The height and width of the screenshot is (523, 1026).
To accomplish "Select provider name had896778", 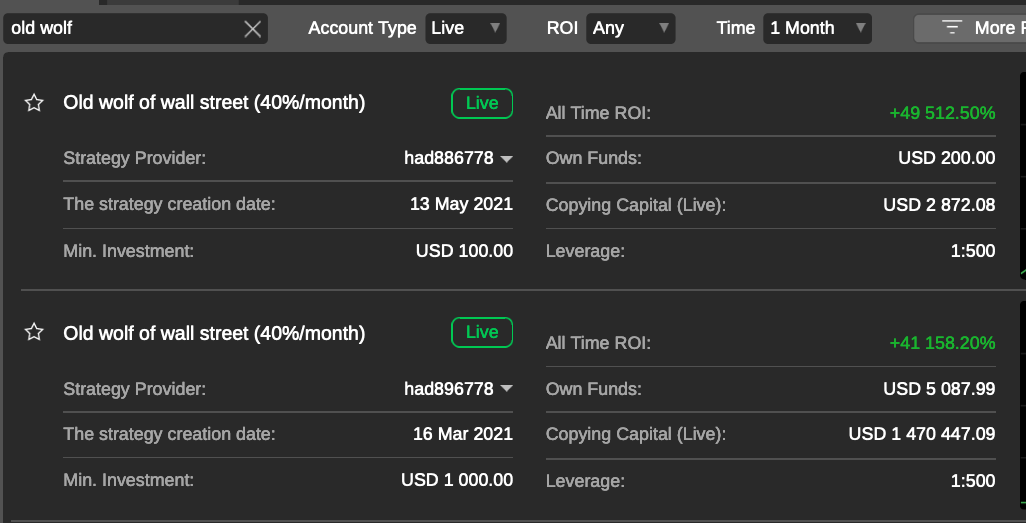I will (449, 389).
